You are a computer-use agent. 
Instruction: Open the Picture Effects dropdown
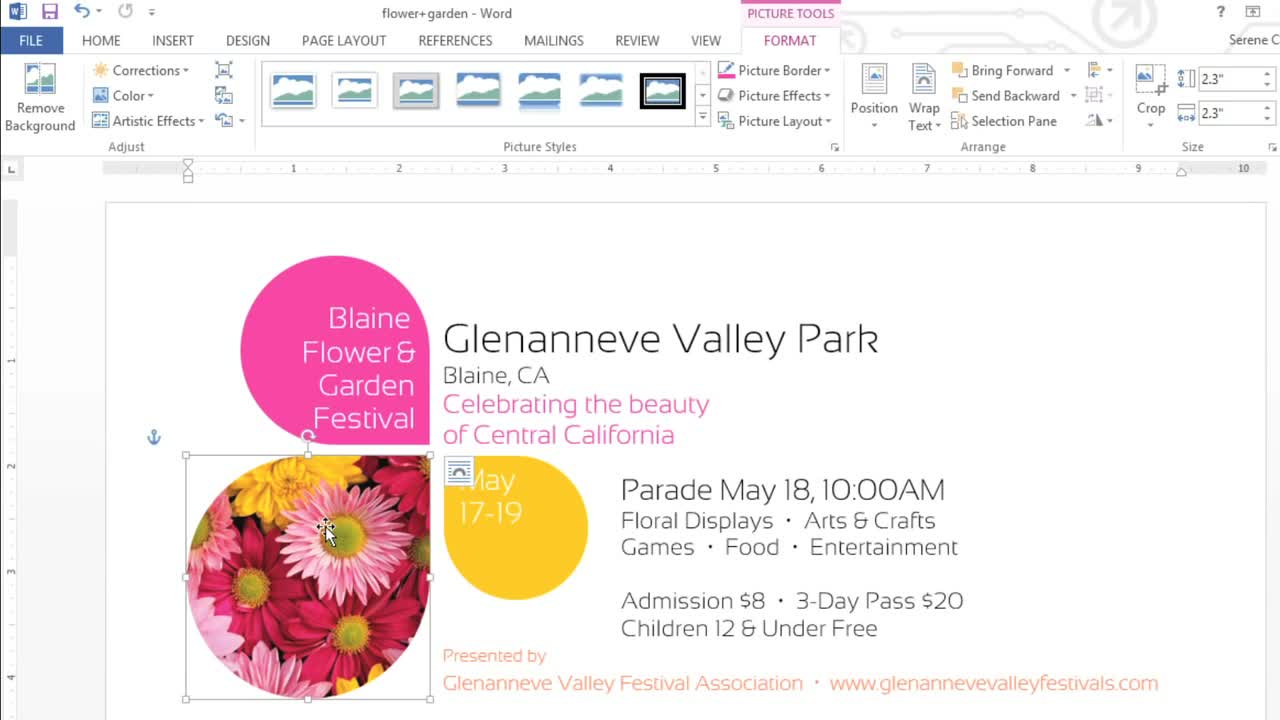[x=775, y=96]
